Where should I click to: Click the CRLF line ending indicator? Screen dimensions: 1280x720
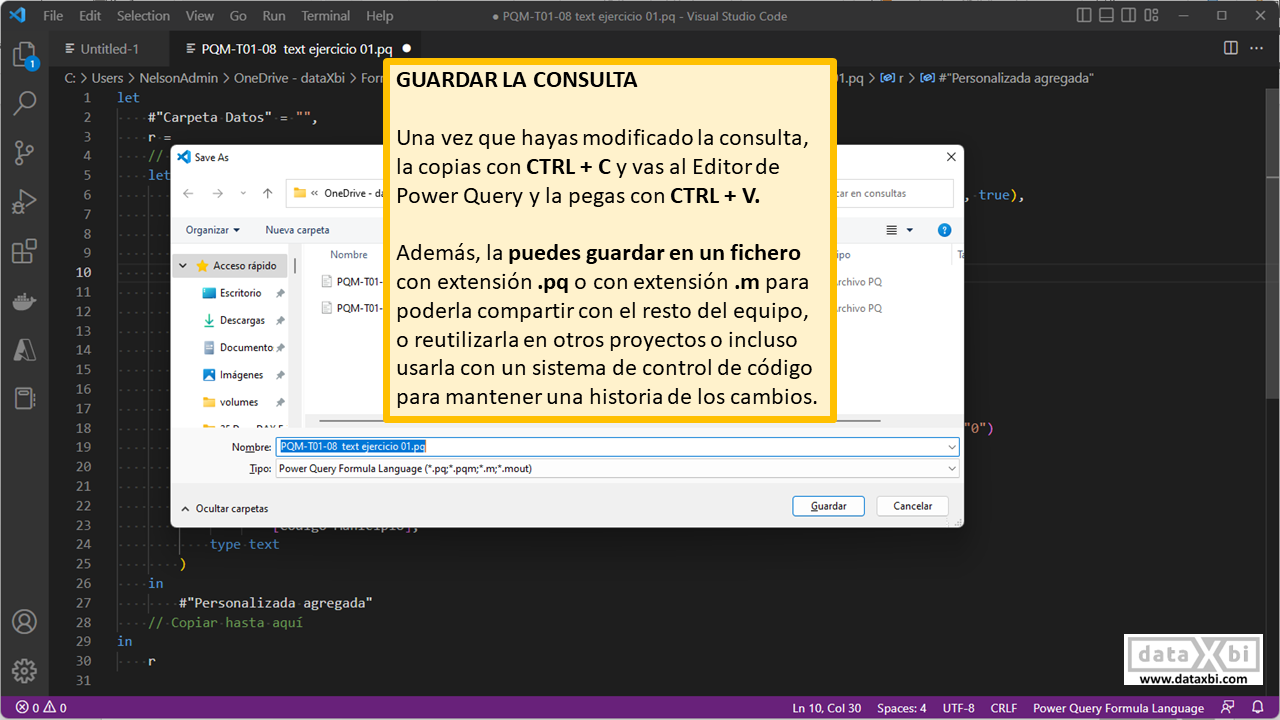coord(1003,708)
